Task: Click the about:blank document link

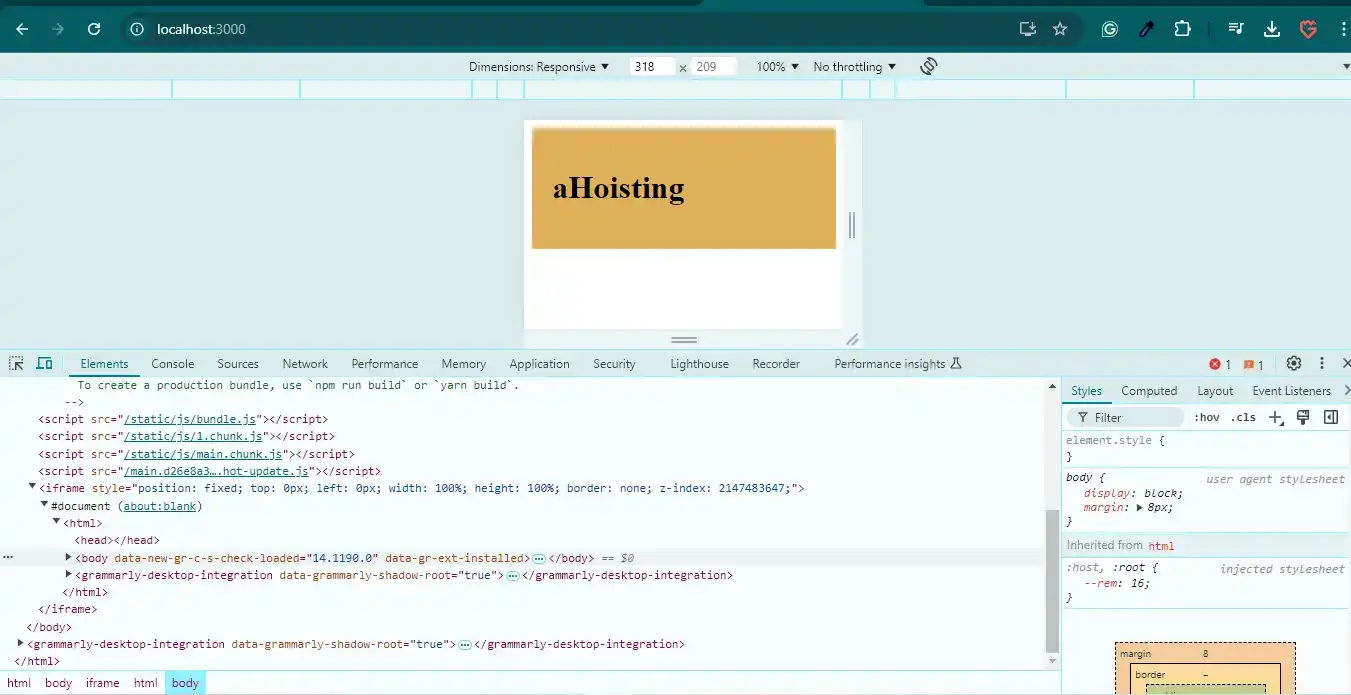Action: click(160, 506)
